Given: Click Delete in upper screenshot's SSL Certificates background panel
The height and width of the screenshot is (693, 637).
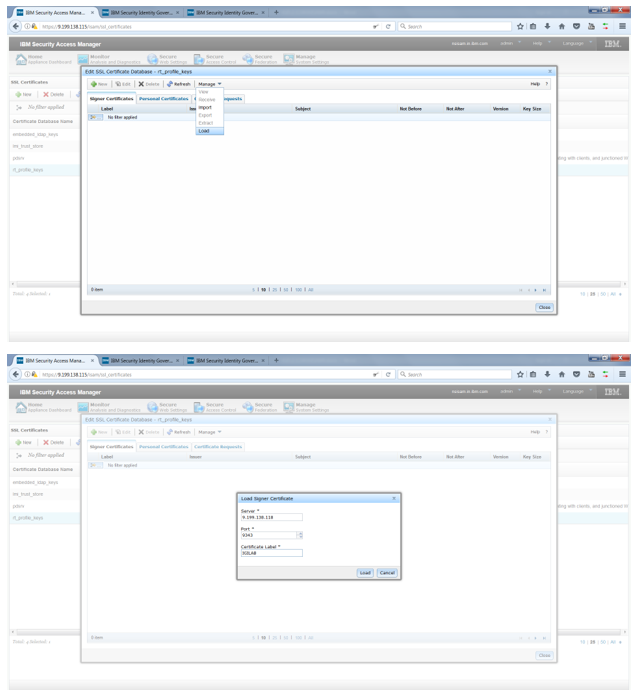Looking at the screenshot, I should pos(53,95).
